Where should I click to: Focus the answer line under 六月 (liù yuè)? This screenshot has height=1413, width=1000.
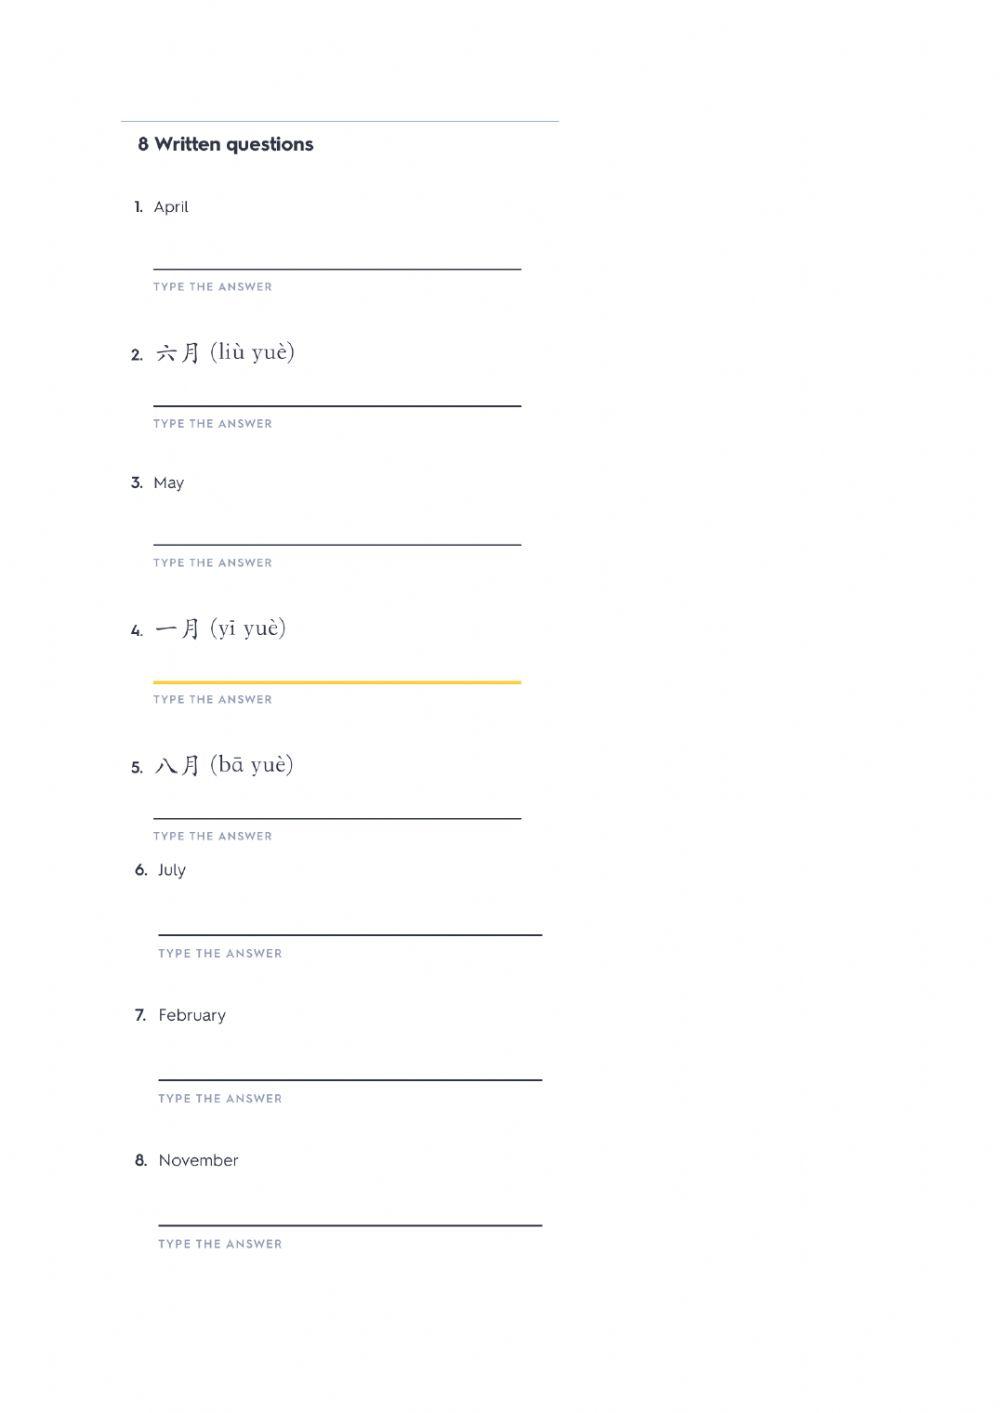[x=337, y=393]
